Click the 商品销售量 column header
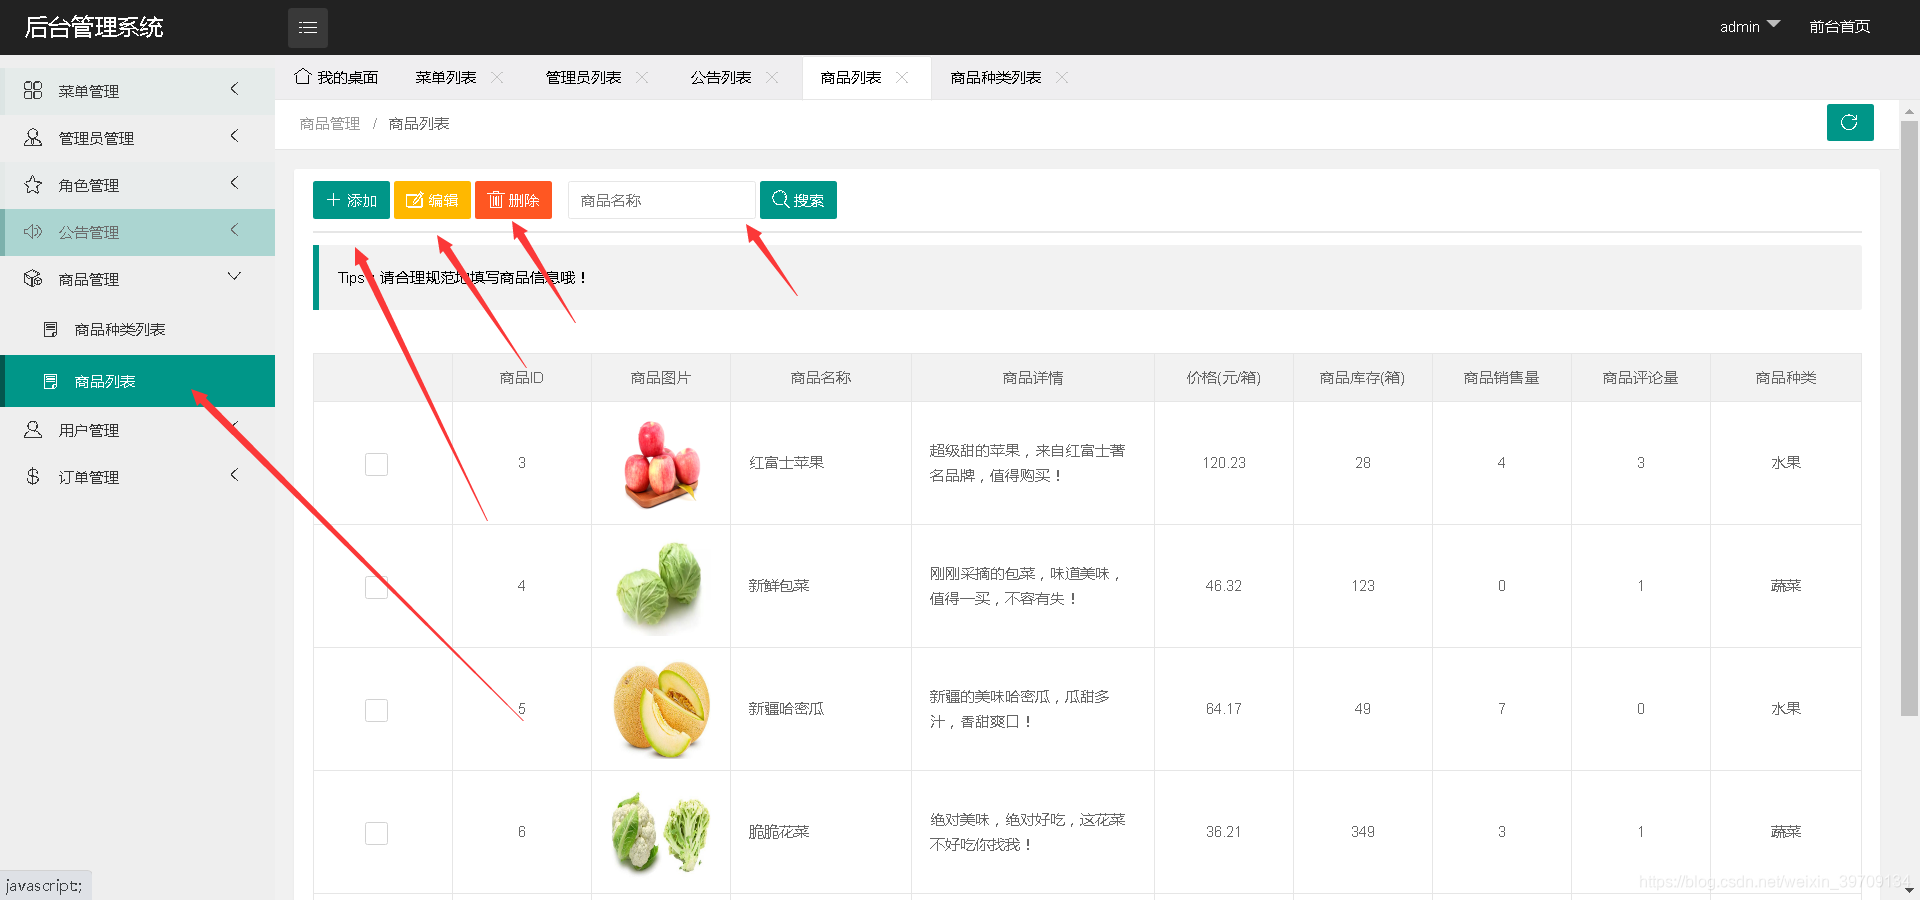 click(1501, 377)
